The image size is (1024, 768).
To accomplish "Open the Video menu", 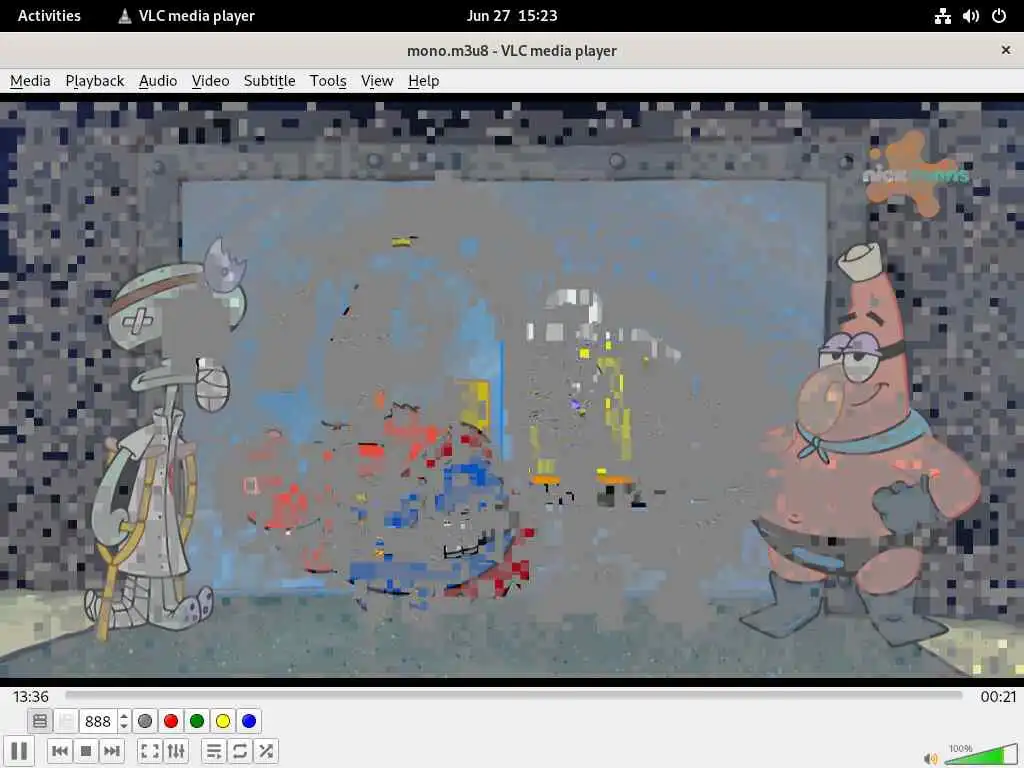I will click(x=210, y=81).
